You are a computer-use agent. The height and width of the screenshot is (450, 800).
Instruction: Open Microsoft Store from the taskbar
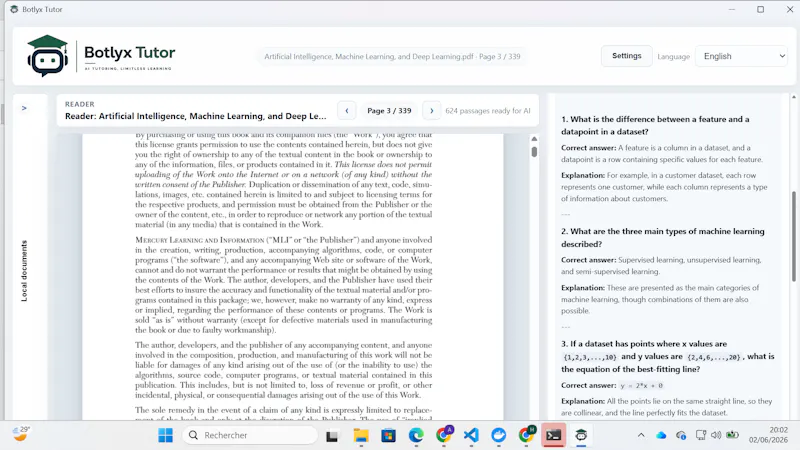[x=388, y=436]
